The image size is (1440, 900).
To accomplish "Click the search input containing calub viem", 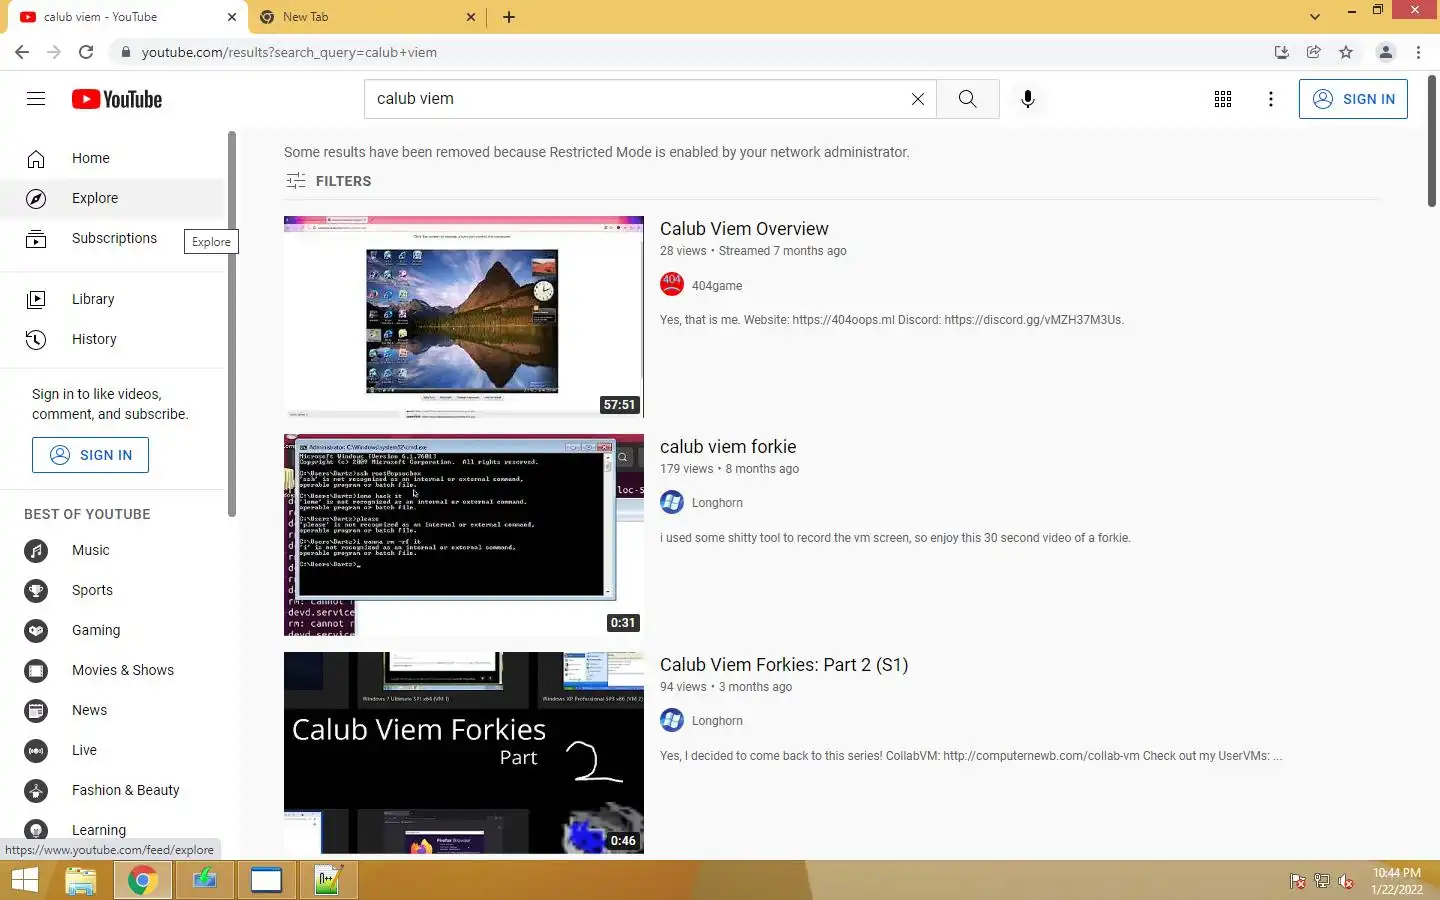I will click(x=635, y=99).
